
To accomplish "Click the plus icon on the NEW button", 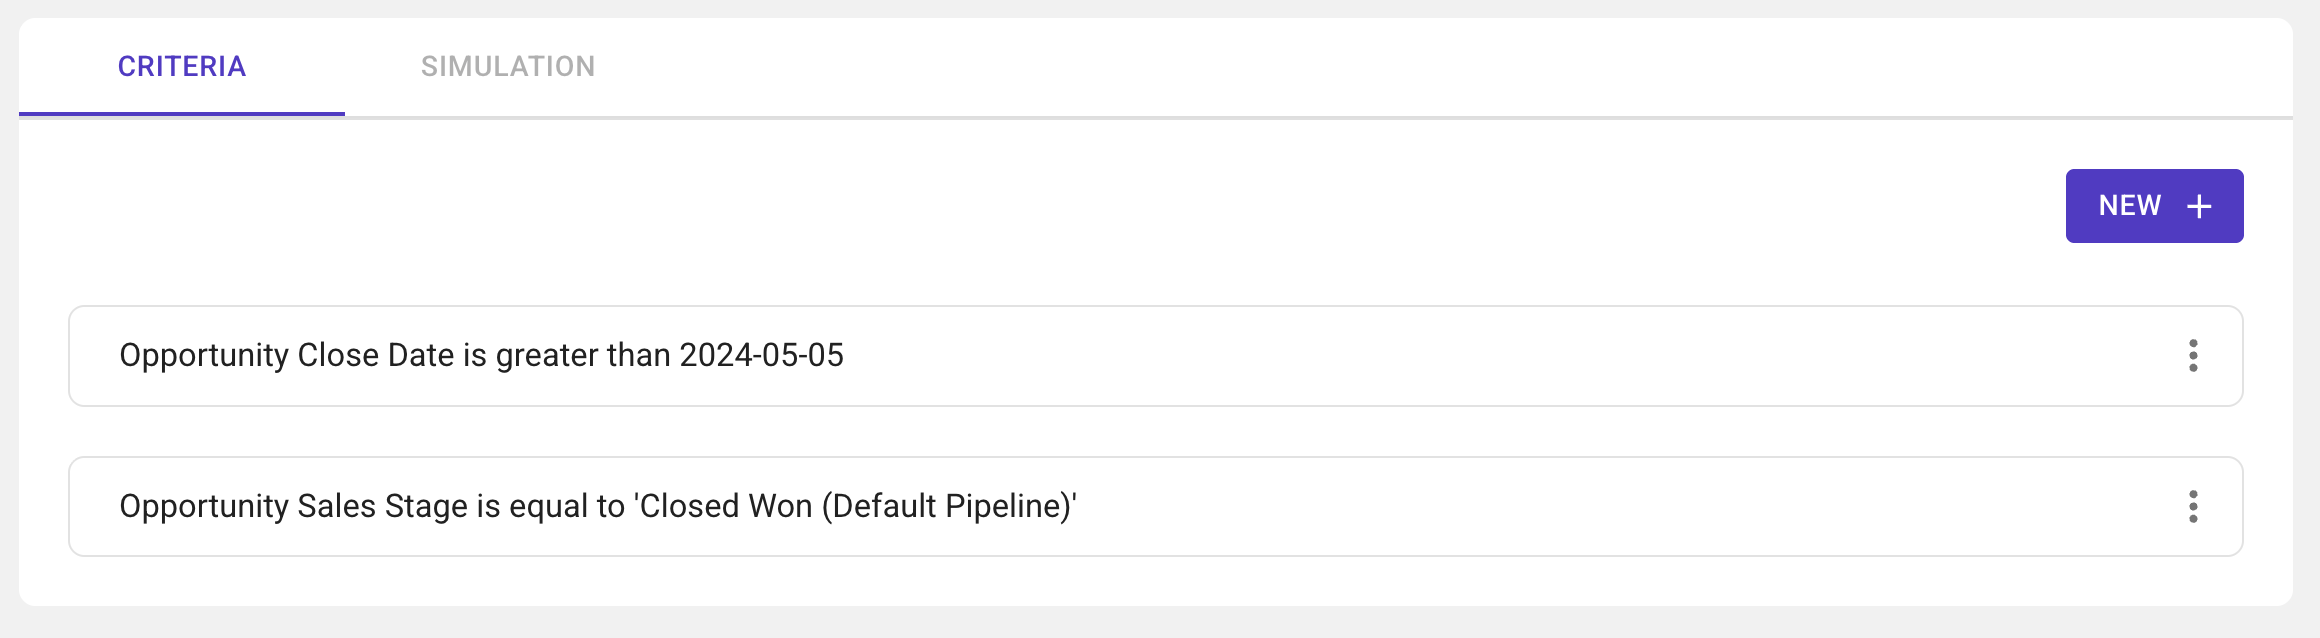I will coord(2199,207).
